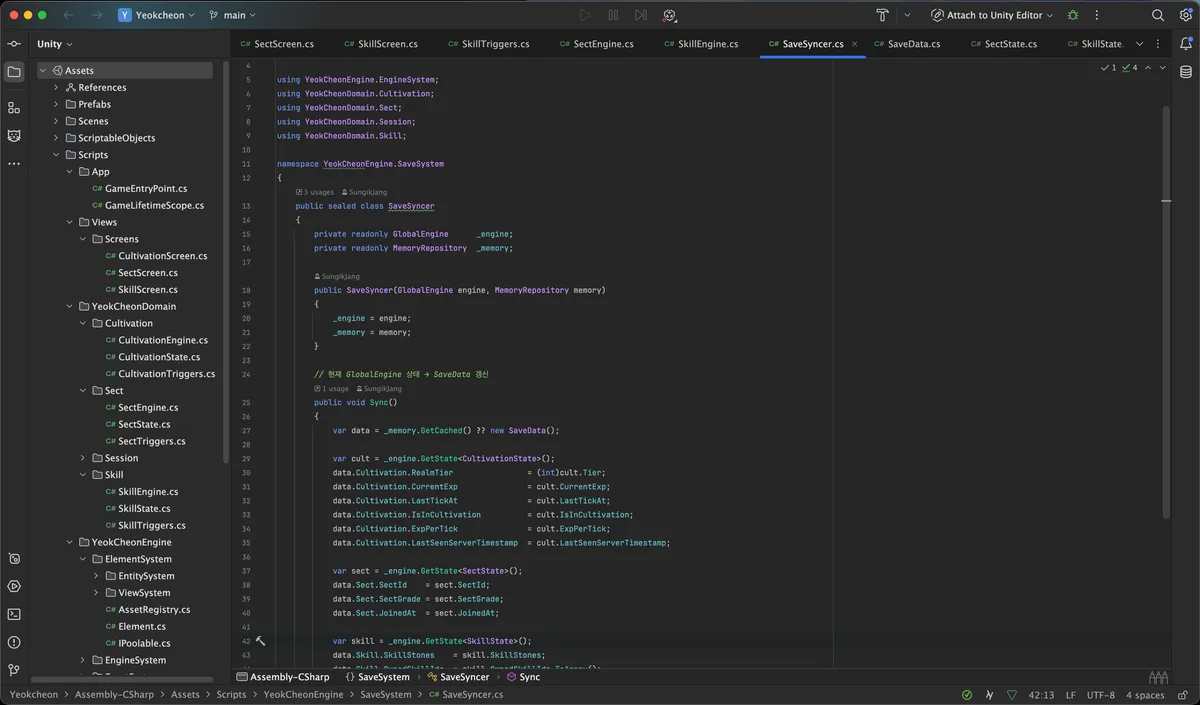Show hidden editor tabs chevron
The width and height of the screenshot is (1200, 705).
1140,44
